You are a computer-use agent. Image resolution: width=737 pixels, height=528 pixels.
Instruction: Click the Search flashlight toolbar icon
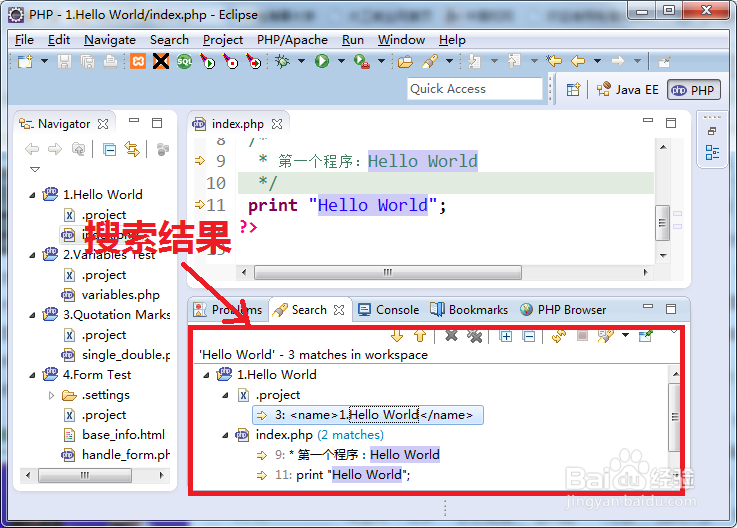(x=430, y=61)
